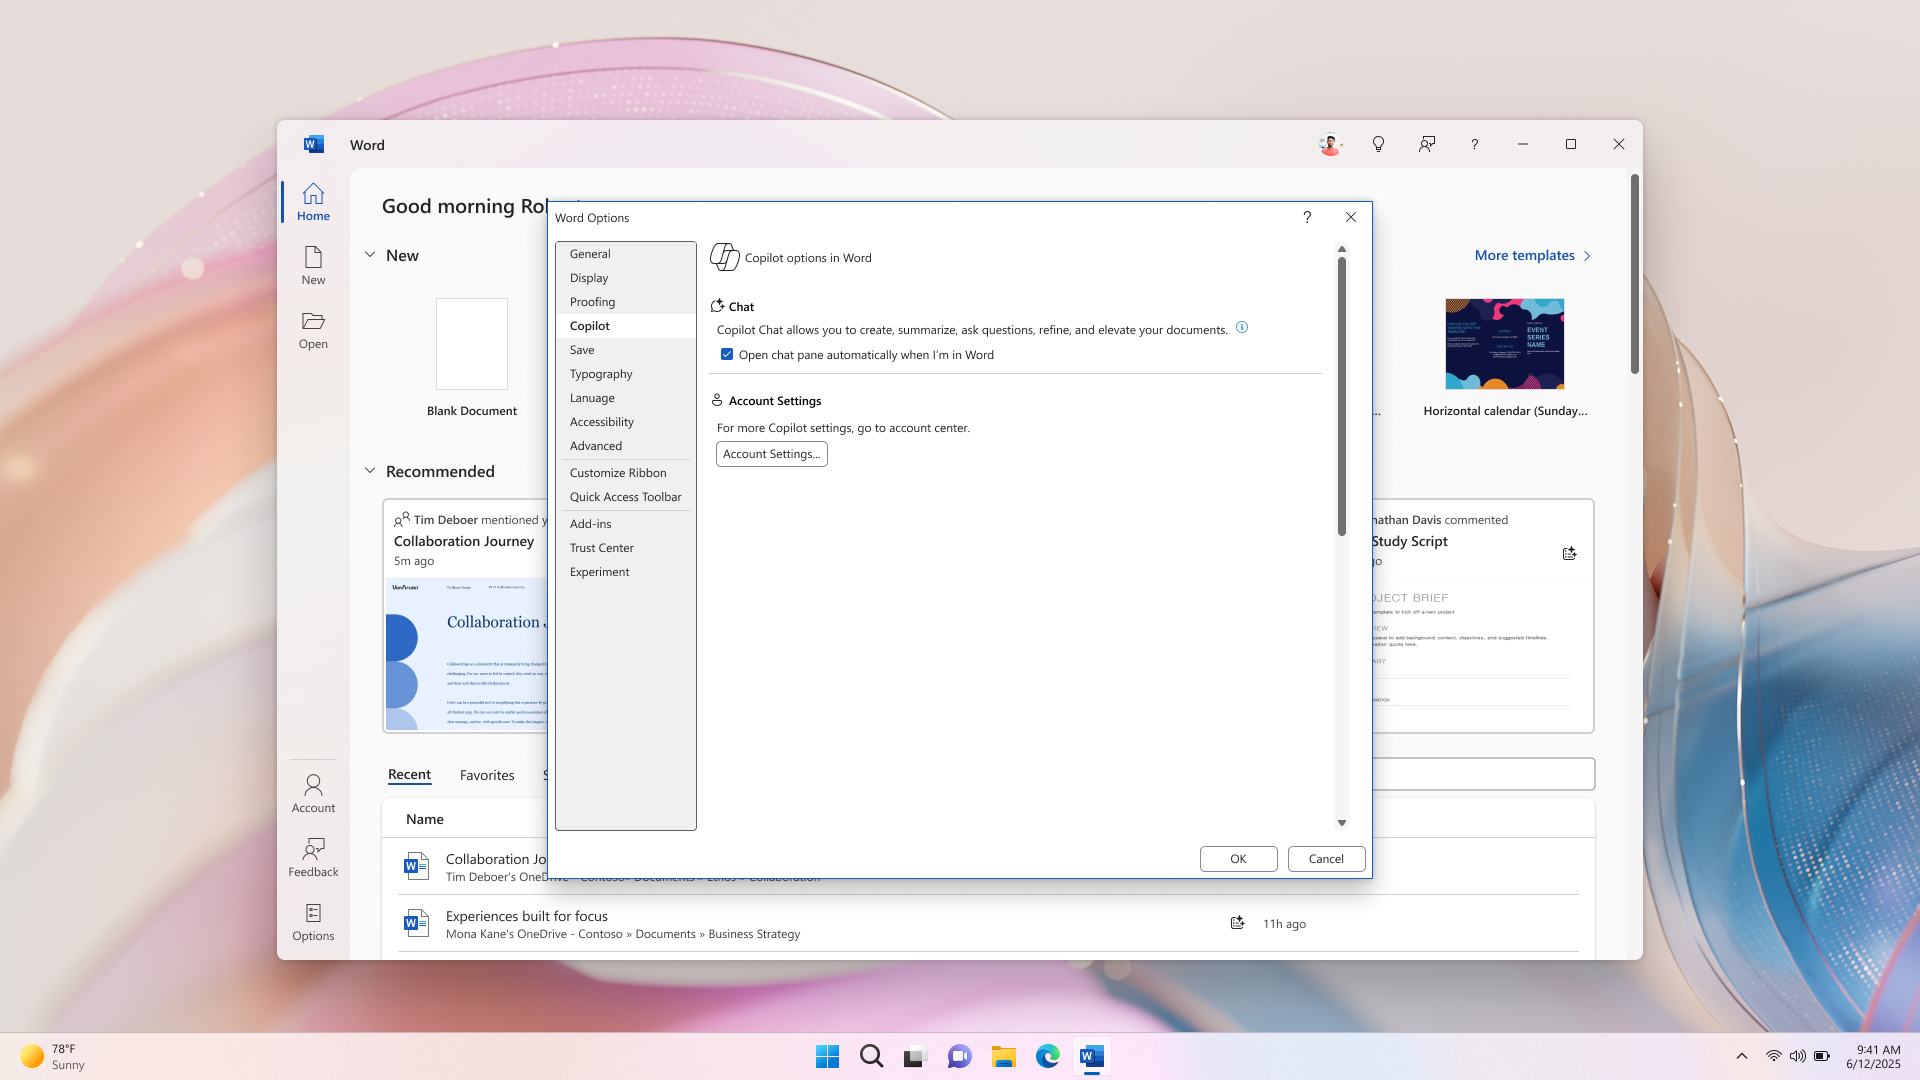Viewport: 1920px width, 1080px height.
Task: Click Cancel in Word Options
Action: 1326,859
